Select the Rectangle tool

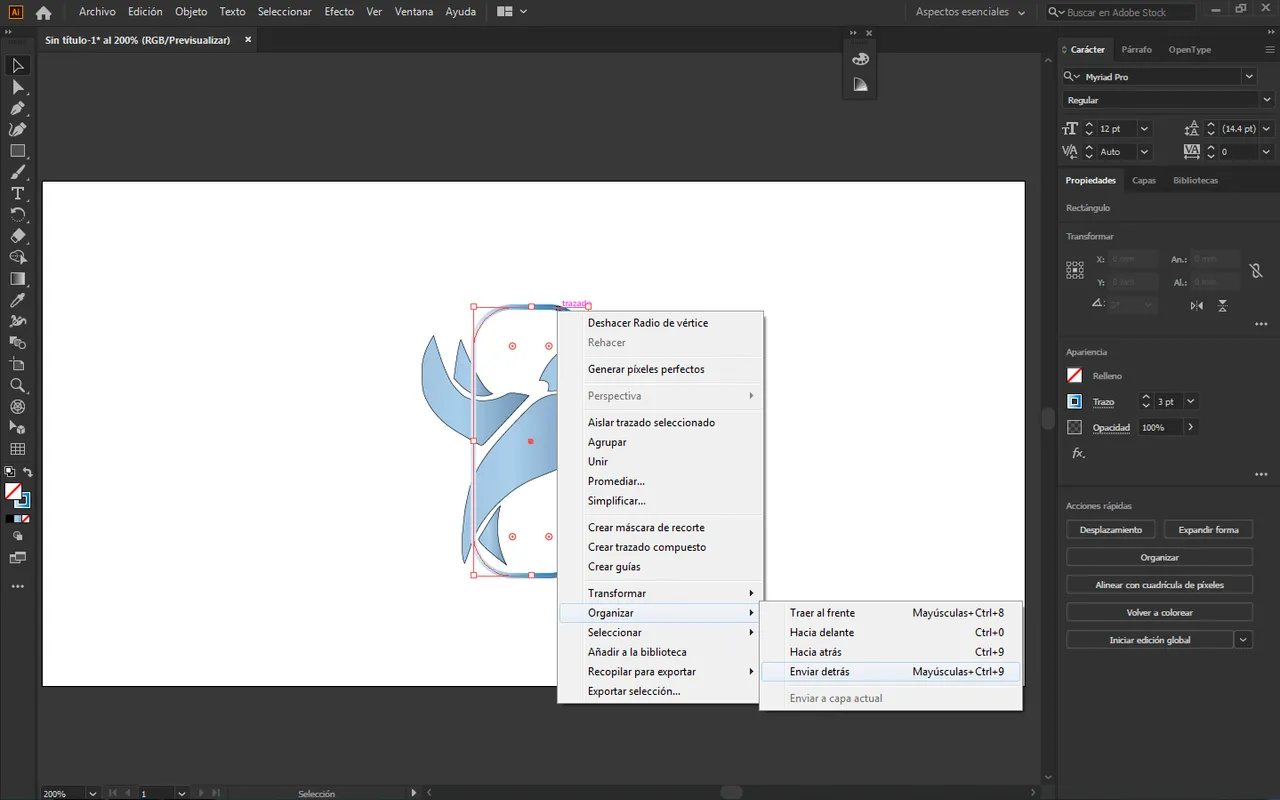click(x=18, y=151)
